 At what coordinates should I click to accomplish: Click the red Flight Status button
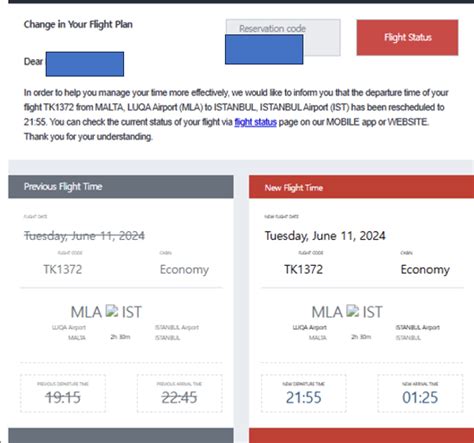[407, 37]
